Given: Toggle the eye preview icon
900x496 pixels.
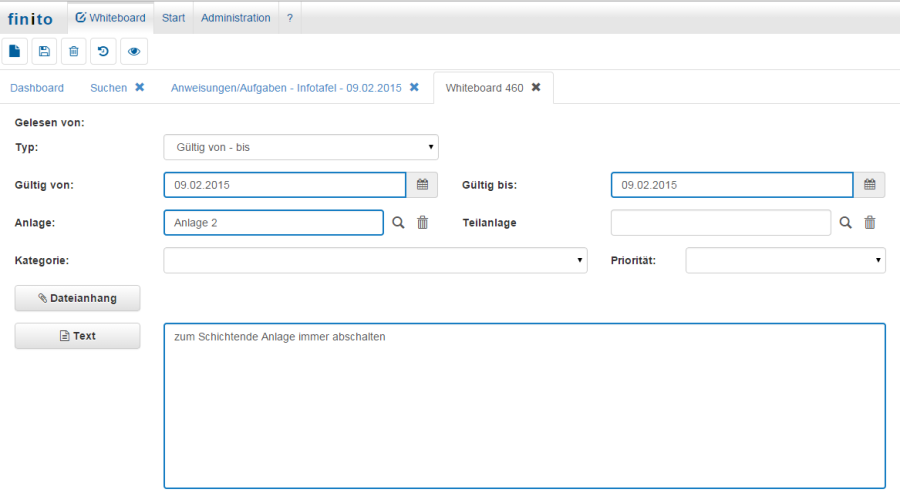Looking at the screenshot, I should click(134, 51).
